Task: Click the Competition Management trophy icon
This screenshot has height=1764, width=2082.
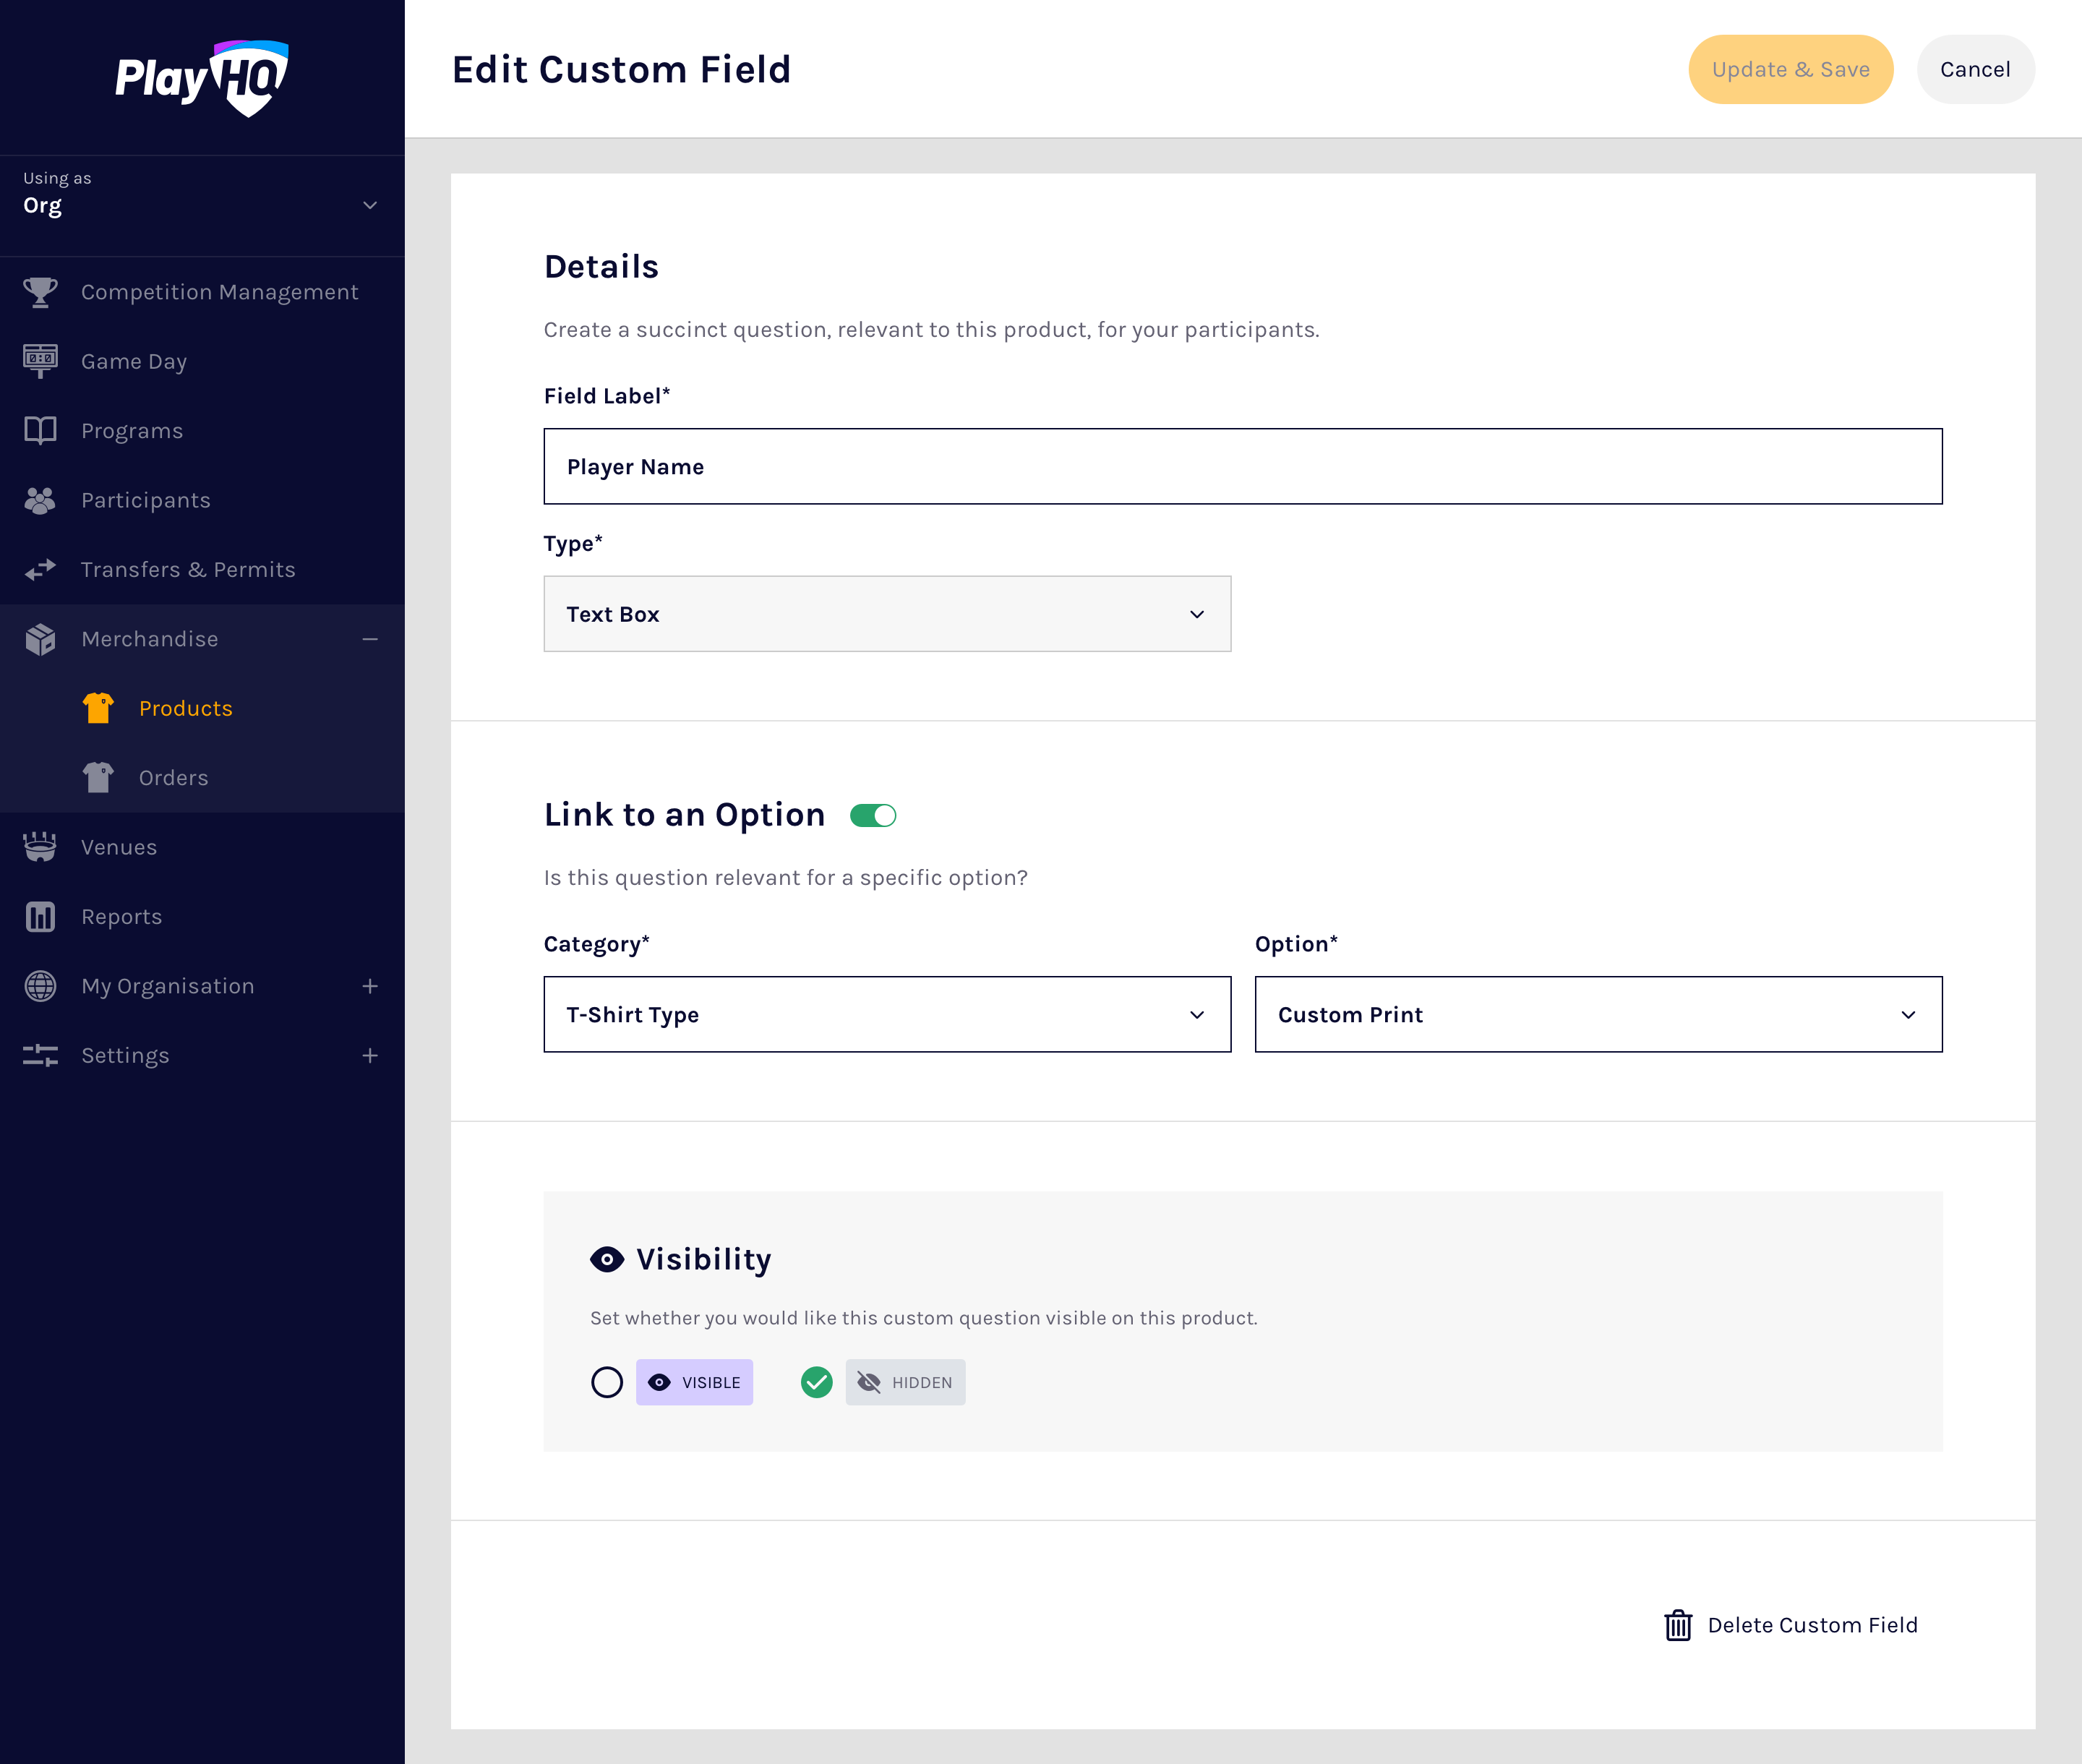Action: 40,292
